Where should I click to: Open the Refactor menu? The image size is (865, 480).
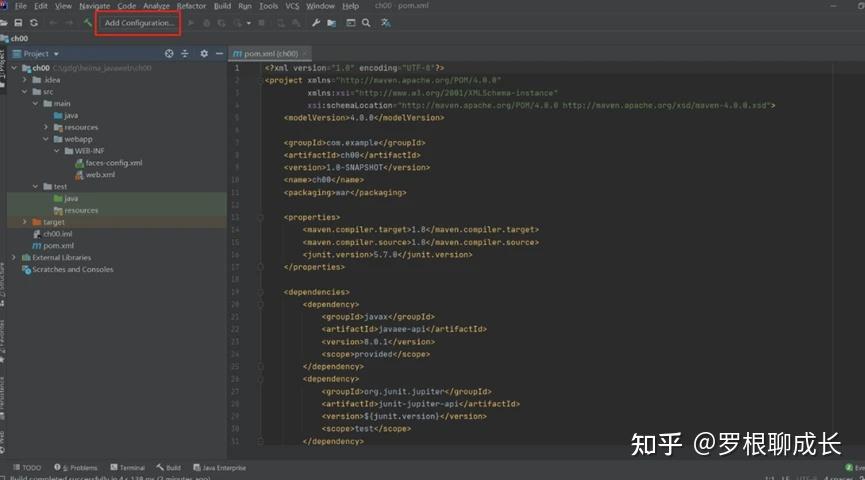click(x=191, y=6)
